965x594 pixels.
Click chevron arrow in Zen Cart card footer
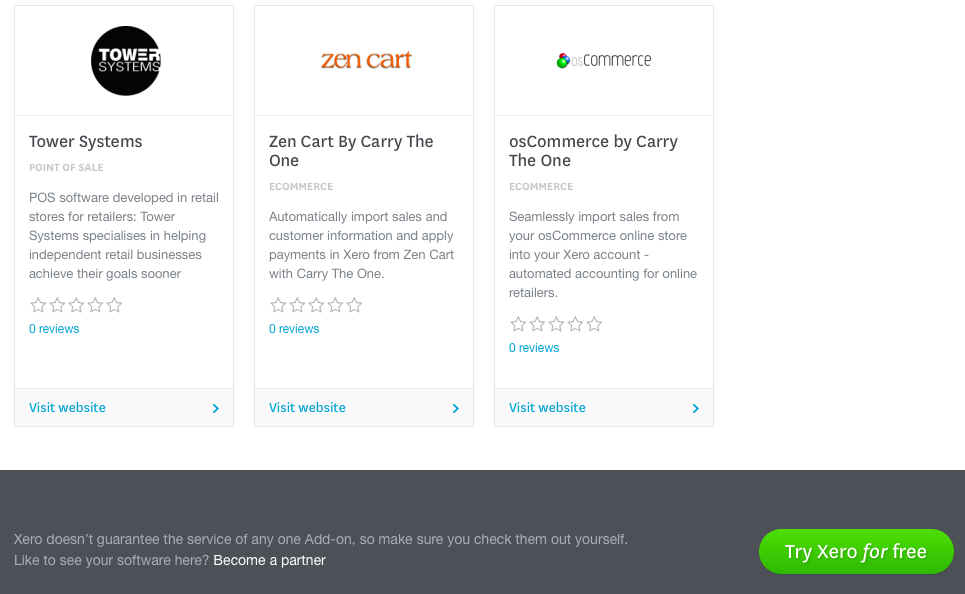tap(455, 408)
